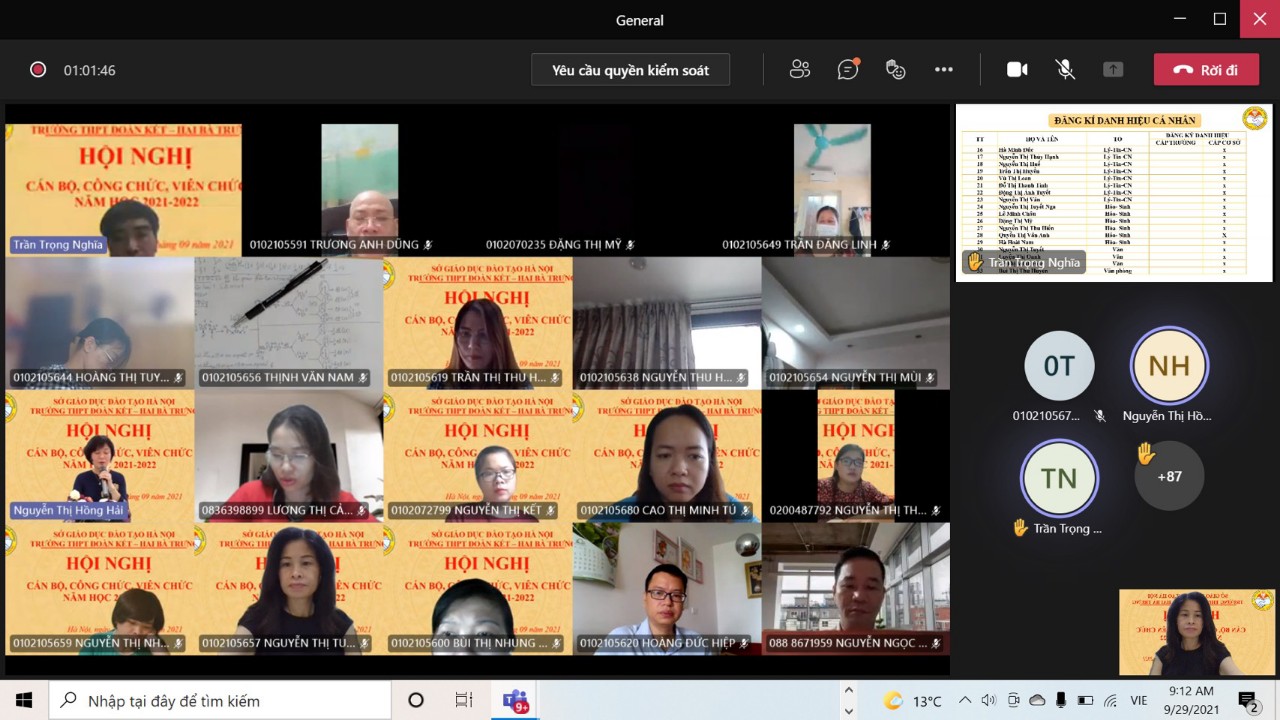The image size is (1280, 720).
Task: Select the 0102105644 Hoàng Thị Tuy… tile
Action: [100, 323]
